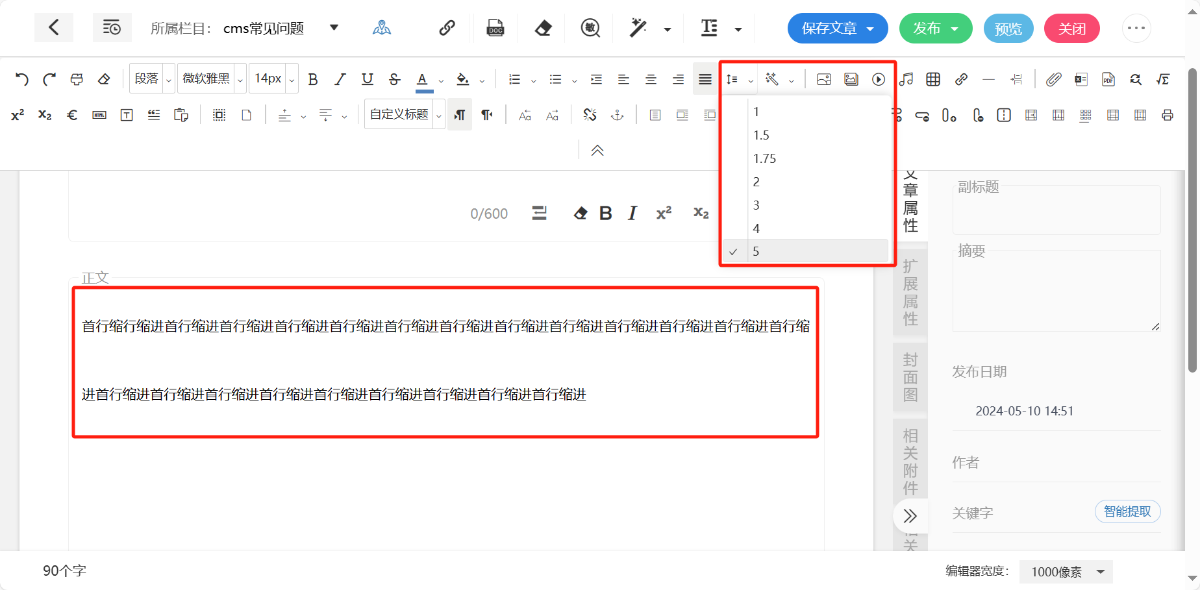Toggle justify alignment button
Image resolution: width=1200 pixels, height=590 pixels.
[705, 79]
